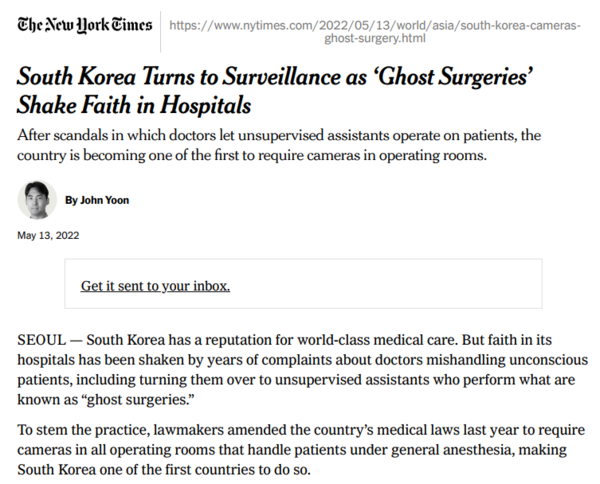Click the May 13, 2022 date
600x484 pixels.
click(49, 236)
